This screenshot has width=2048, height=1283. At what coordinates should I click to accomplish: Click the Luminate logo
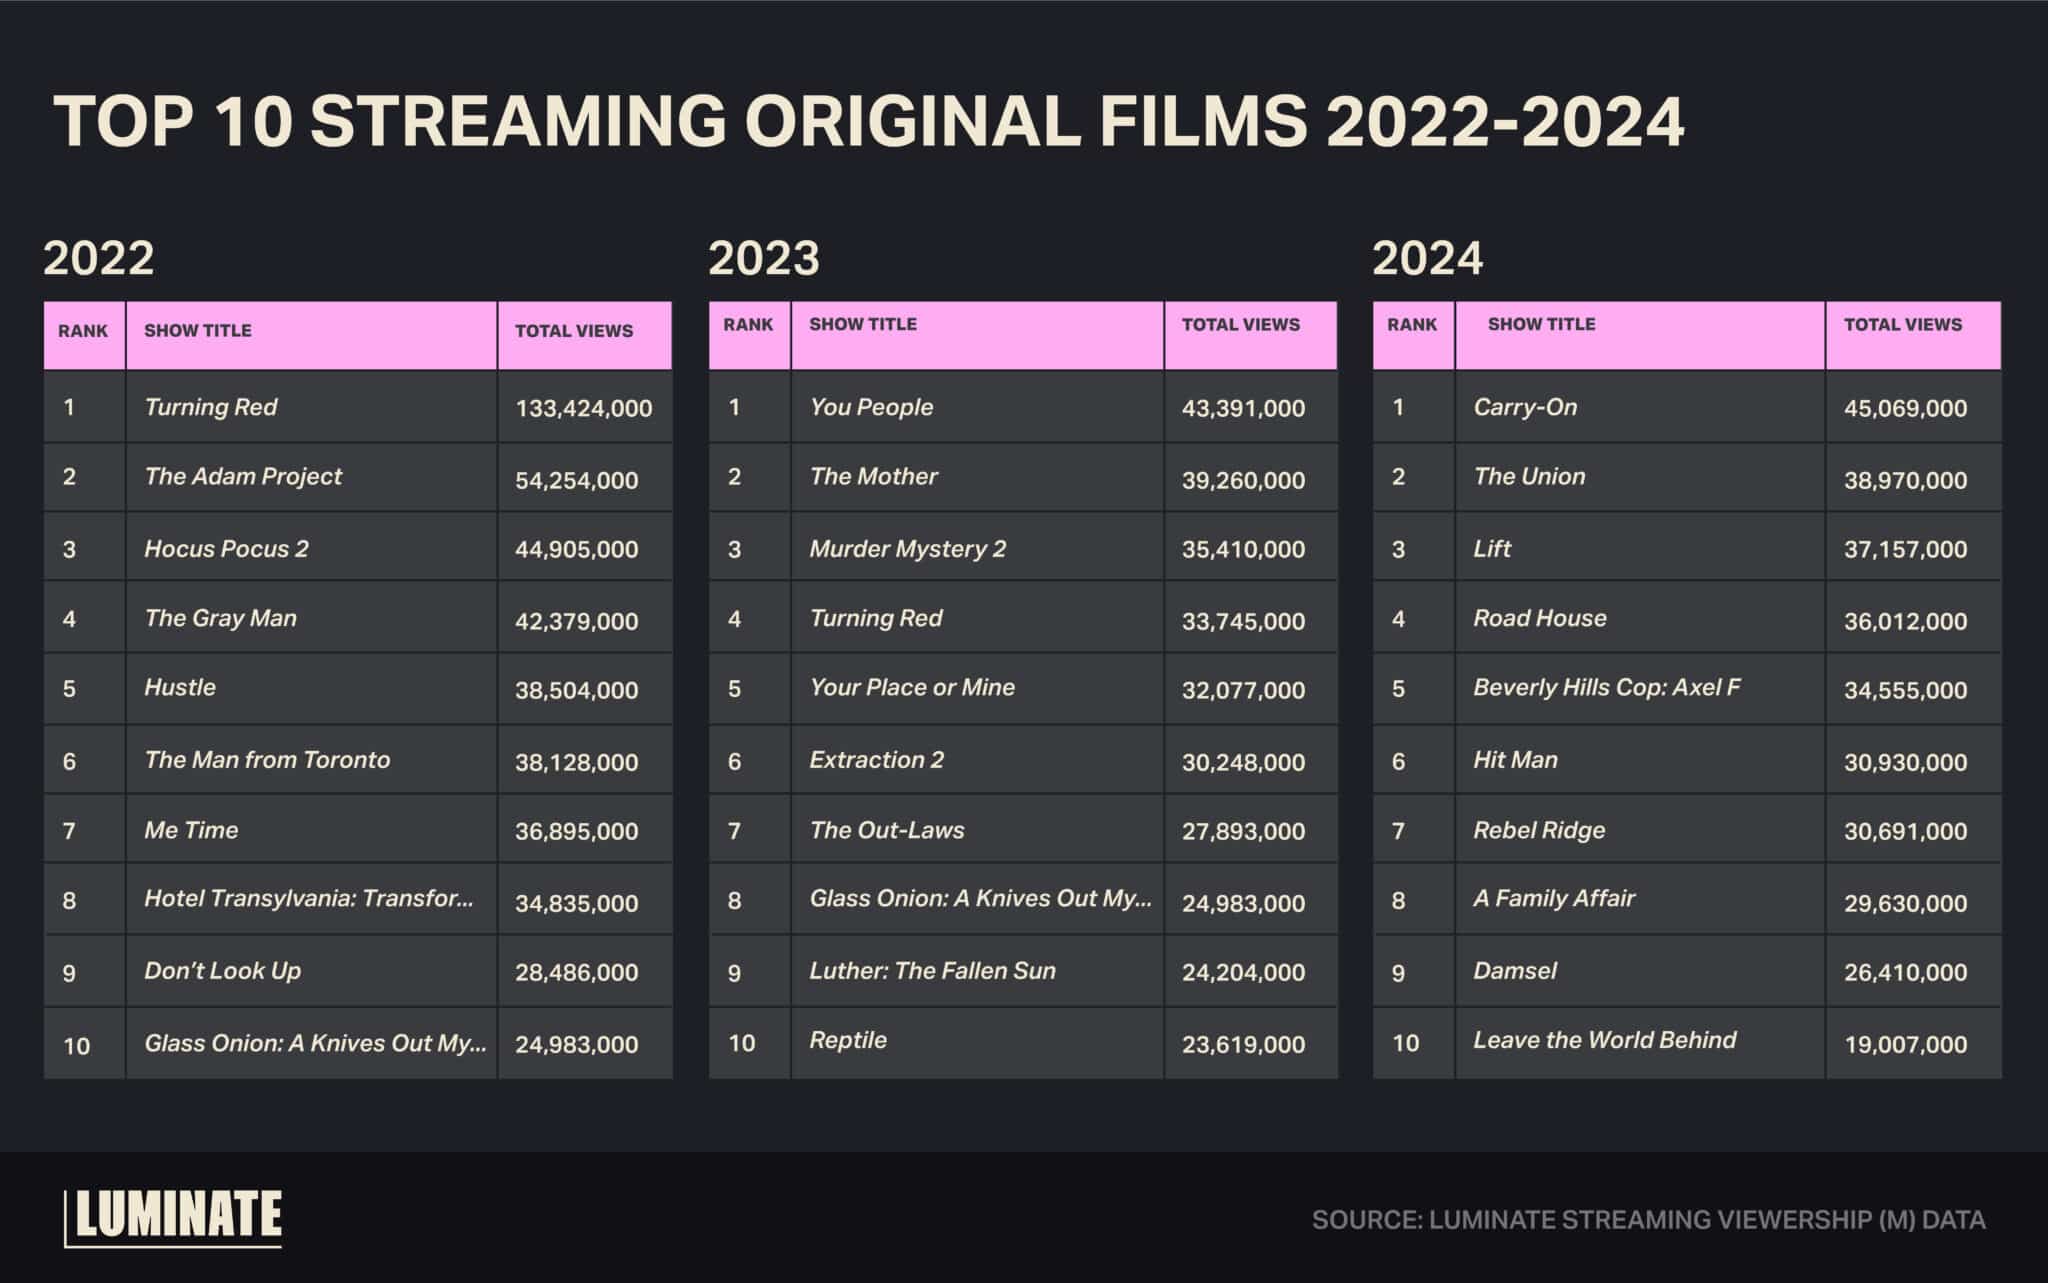coord(173,1217)
